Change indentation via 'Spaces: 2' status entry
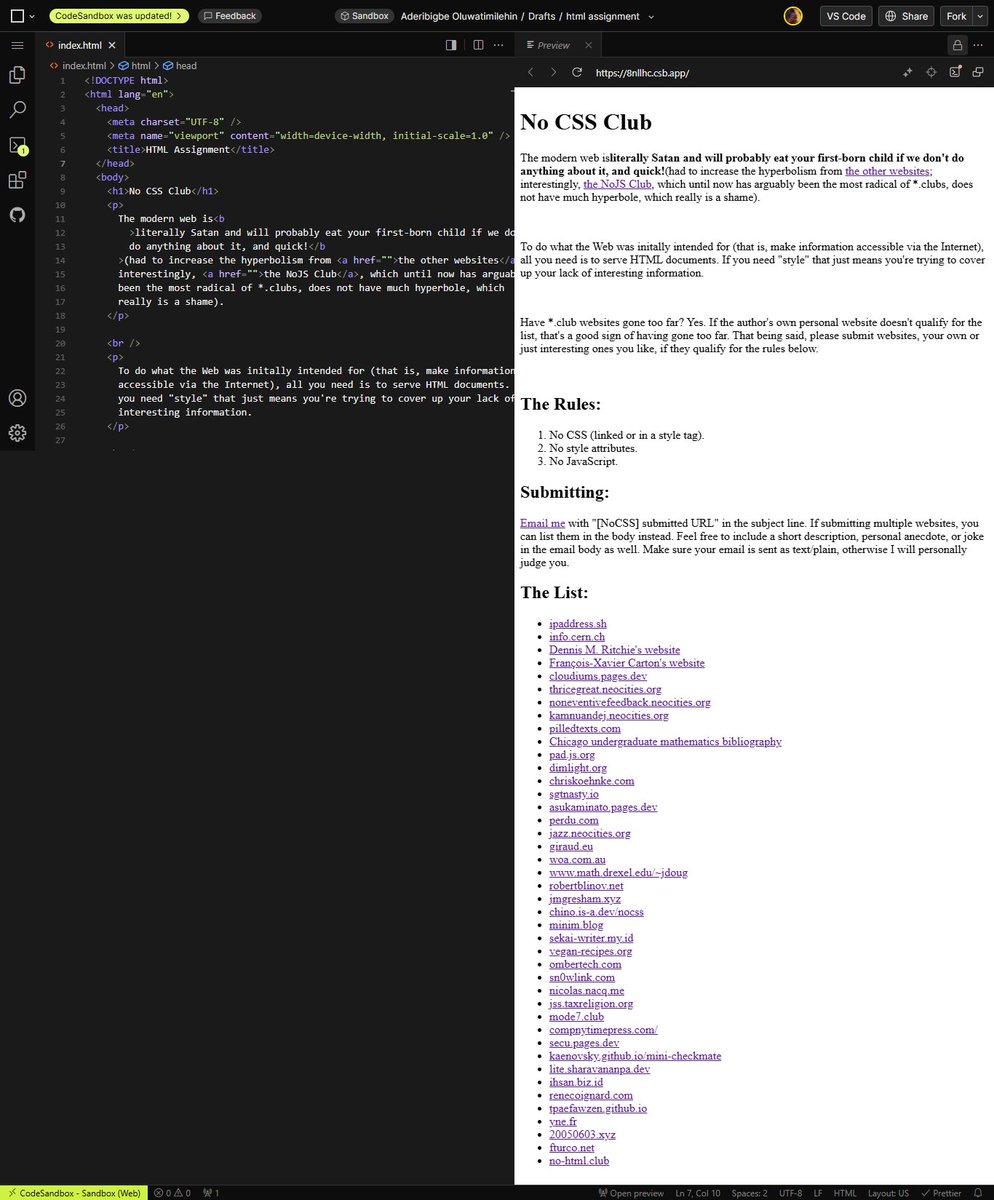Screen dimensions: 994x1200 (749, 1192)
